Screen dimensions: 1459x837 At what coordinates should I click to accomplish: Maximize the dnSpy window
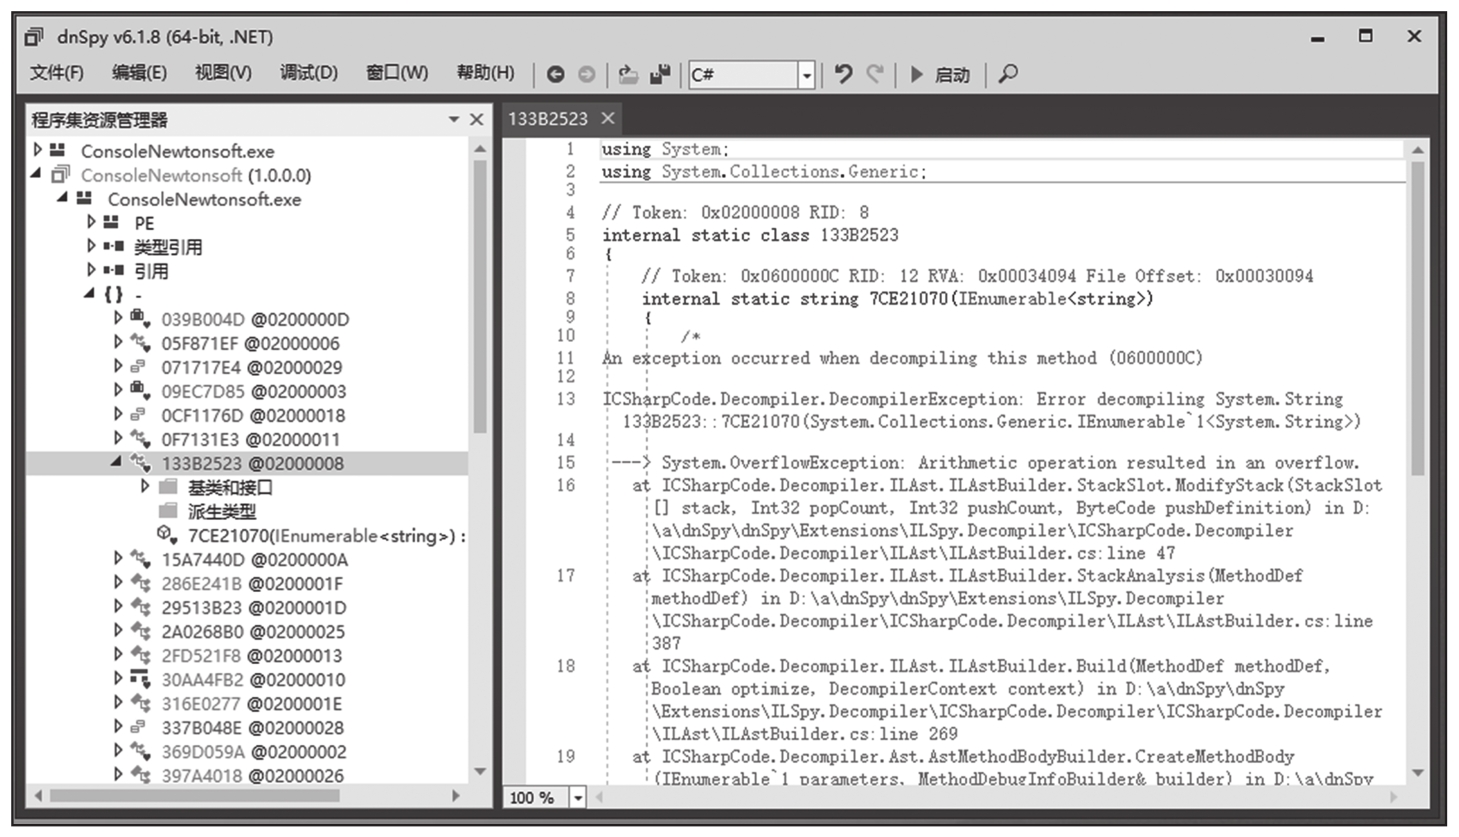click(1365, 36)
